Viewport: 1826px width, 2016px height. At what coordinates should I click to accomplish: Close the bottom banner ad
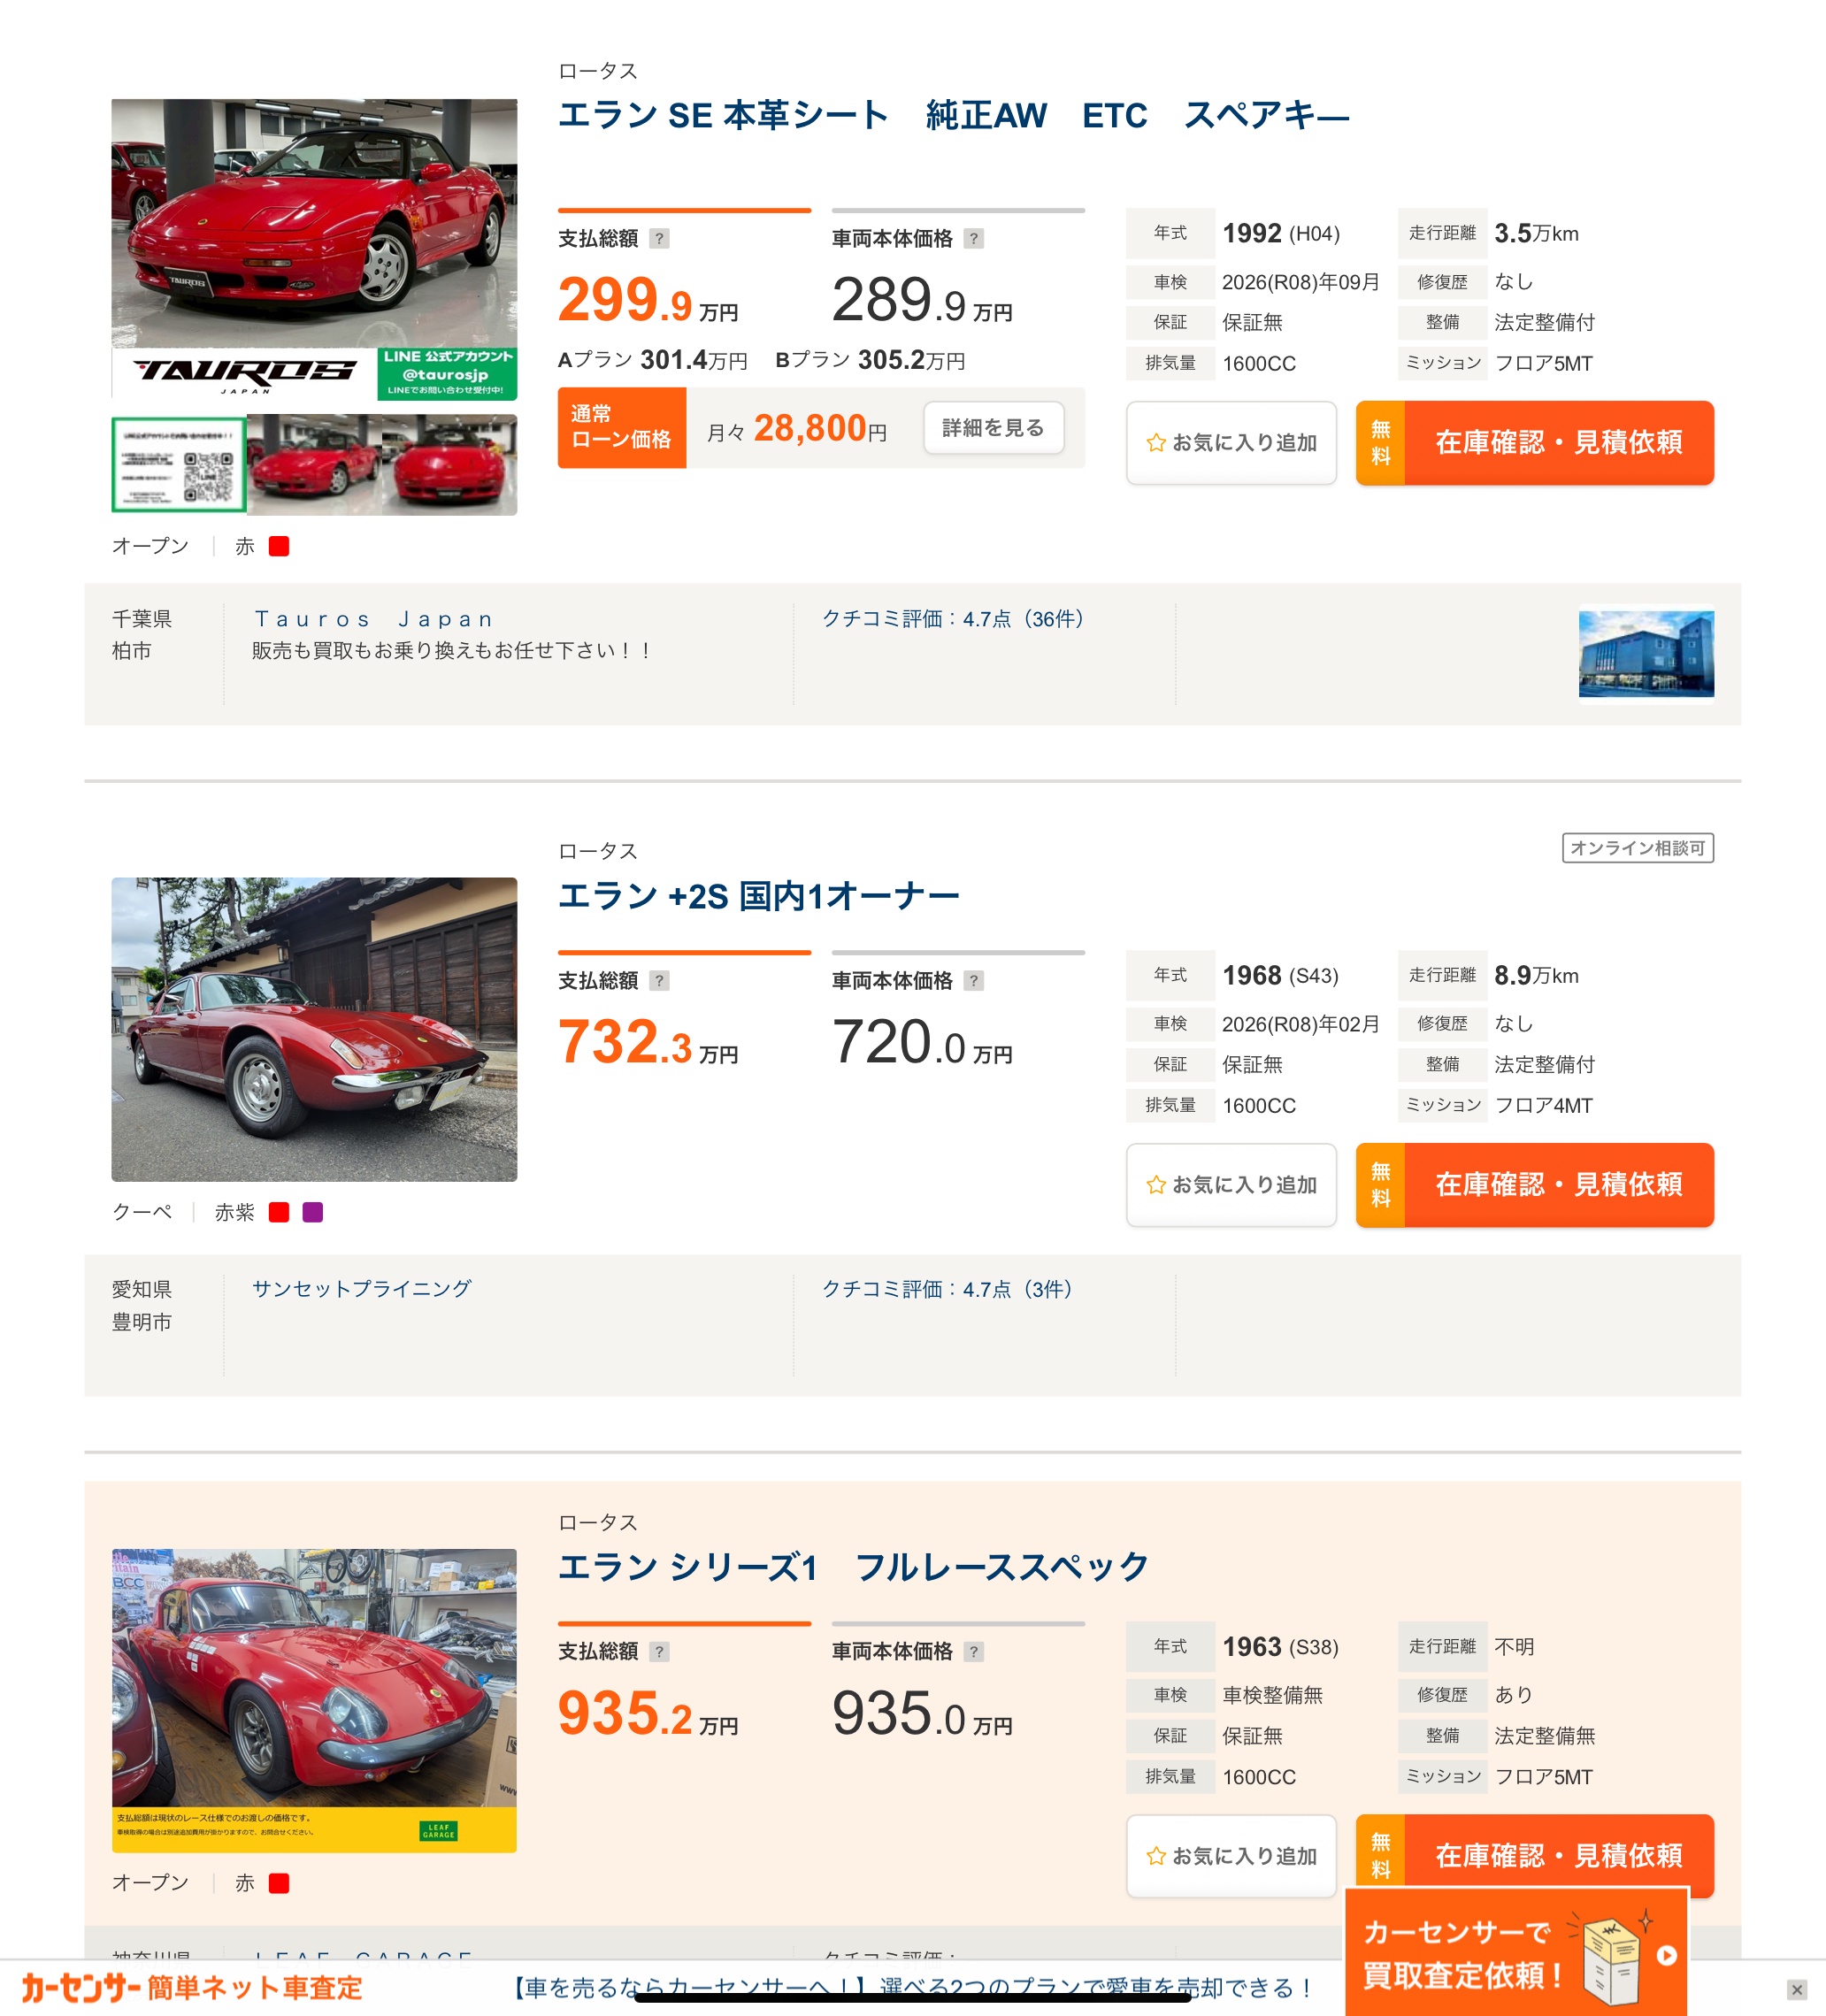pos(1796,1989)
